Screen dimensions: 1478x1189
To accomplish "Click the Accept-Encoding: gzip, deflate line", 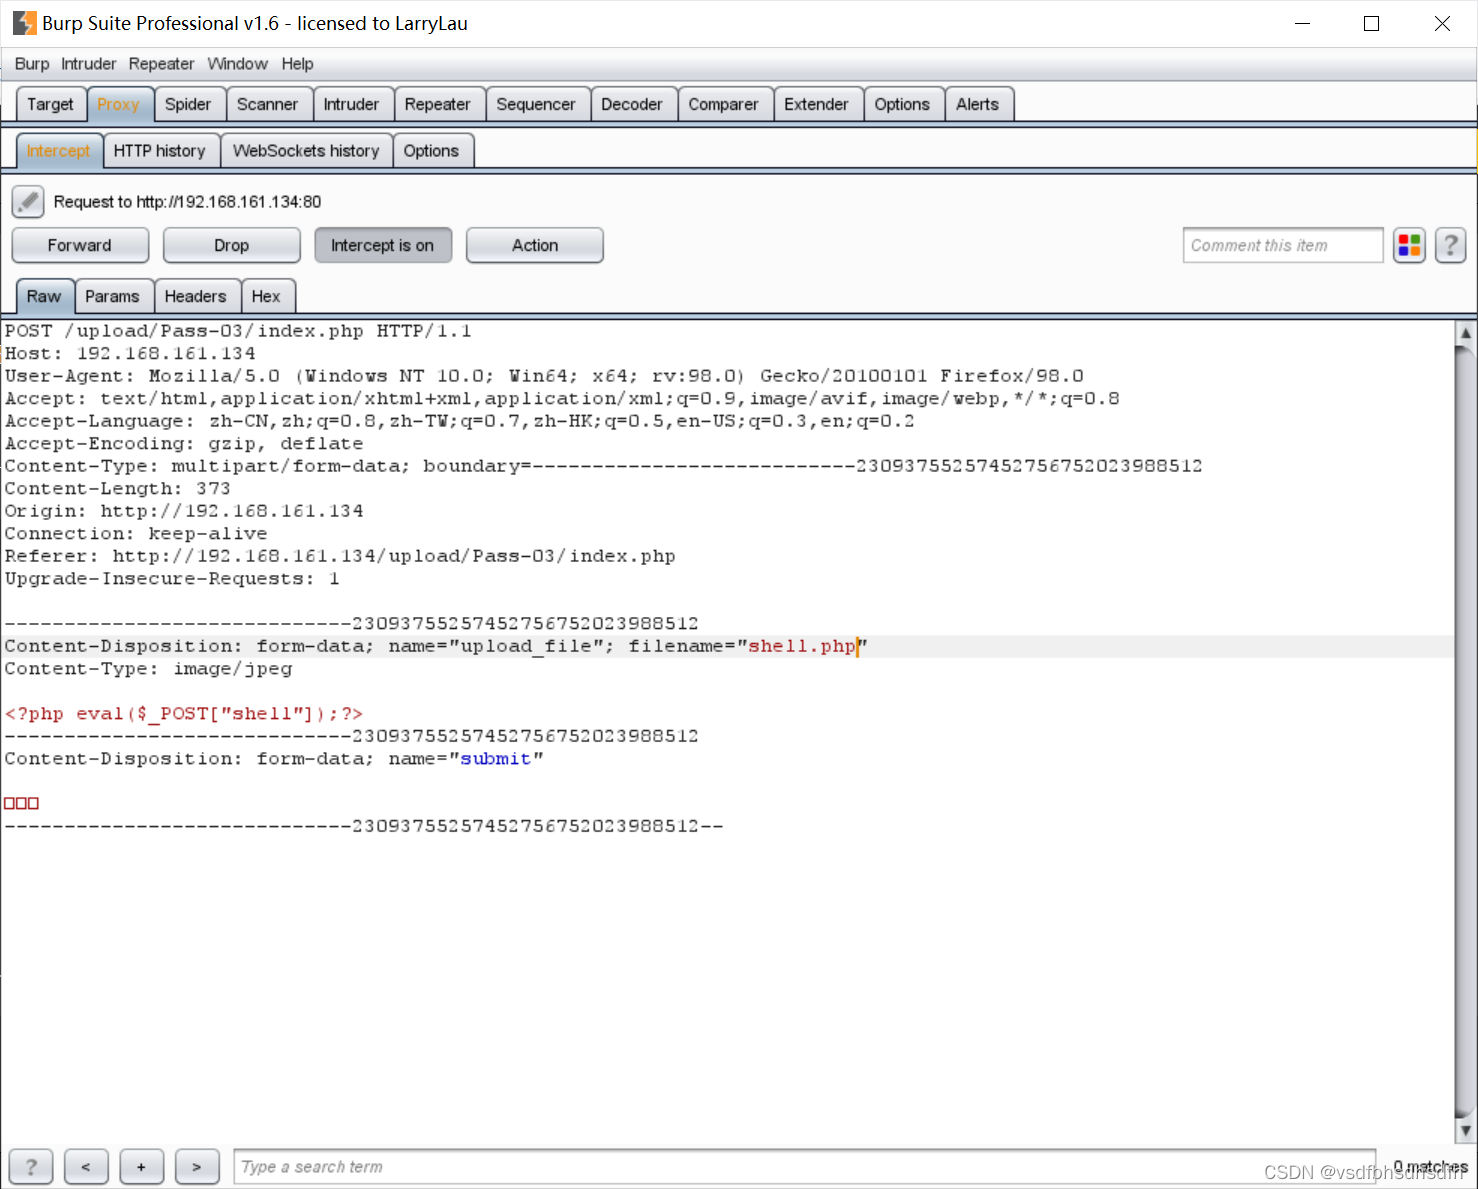I will [x=184, y=444].
